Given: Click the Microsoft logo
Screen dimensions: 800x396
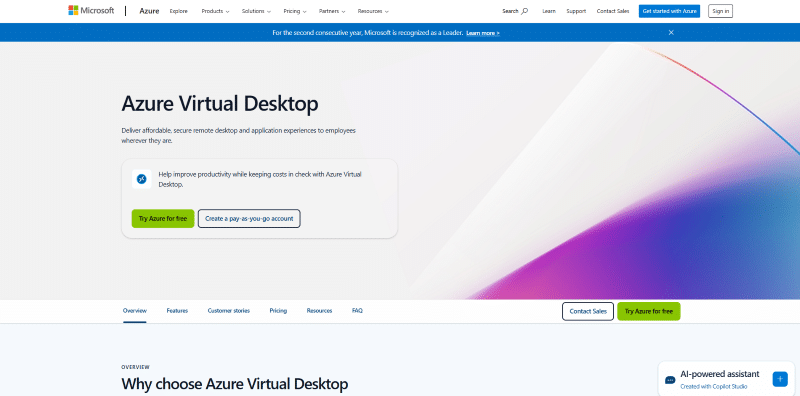Looking at the screenshot, I should [91, 11].
